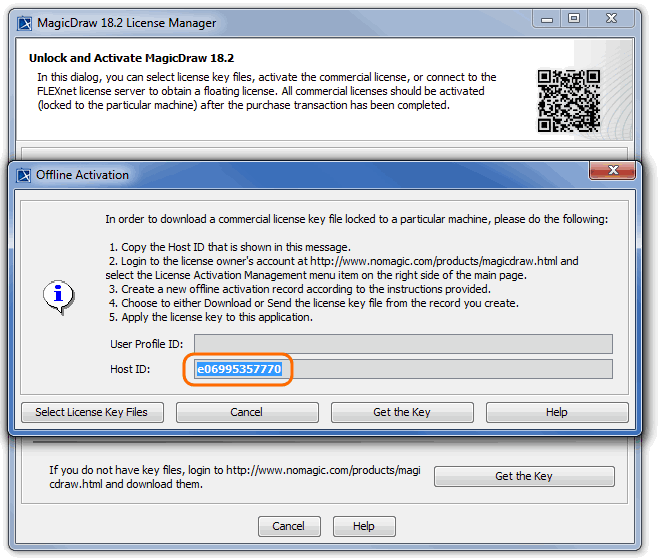Click Get the Key in Offline Activation
This screenshot has height=559, width=659.
pyautogui.click(x=402, y=412)
